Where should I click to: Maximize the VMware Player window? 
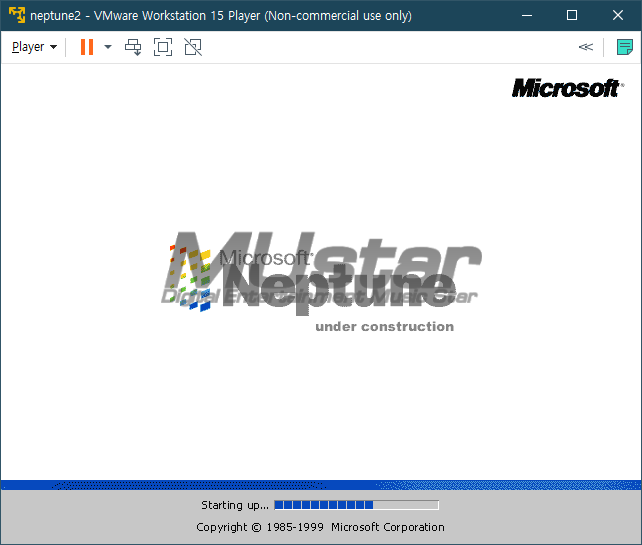click(572, 16)
